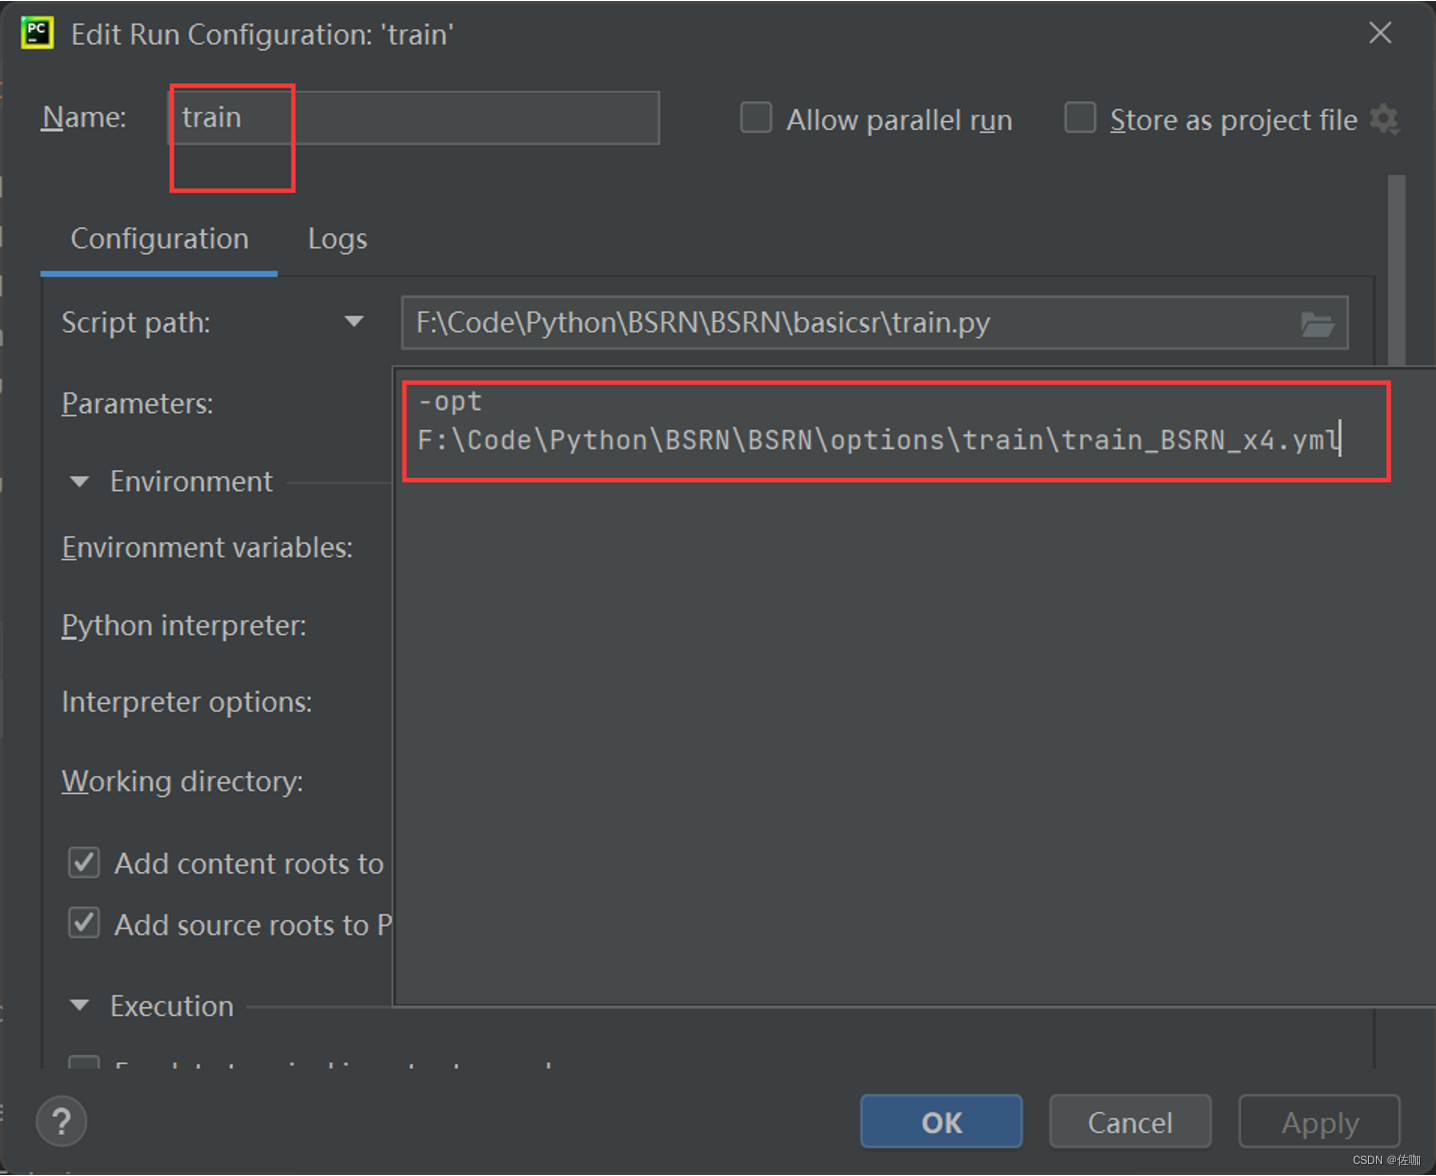Browse for script path with folder icon

pyautogui.click(x=1317, y=323)
